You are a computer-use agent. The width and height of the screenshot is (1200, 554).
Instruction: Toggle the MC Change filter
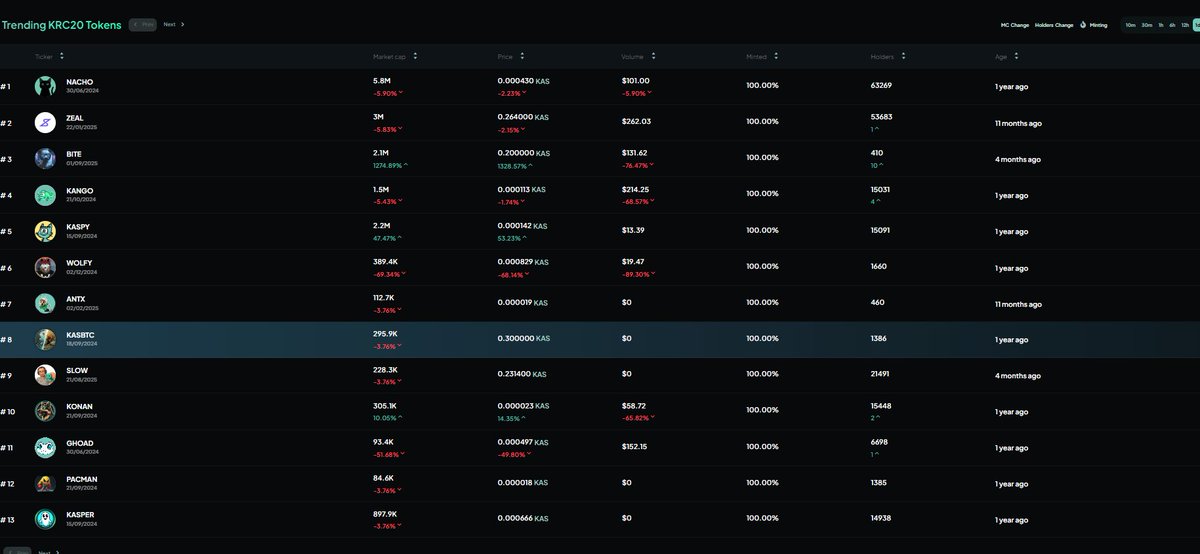click(1014, 24)
